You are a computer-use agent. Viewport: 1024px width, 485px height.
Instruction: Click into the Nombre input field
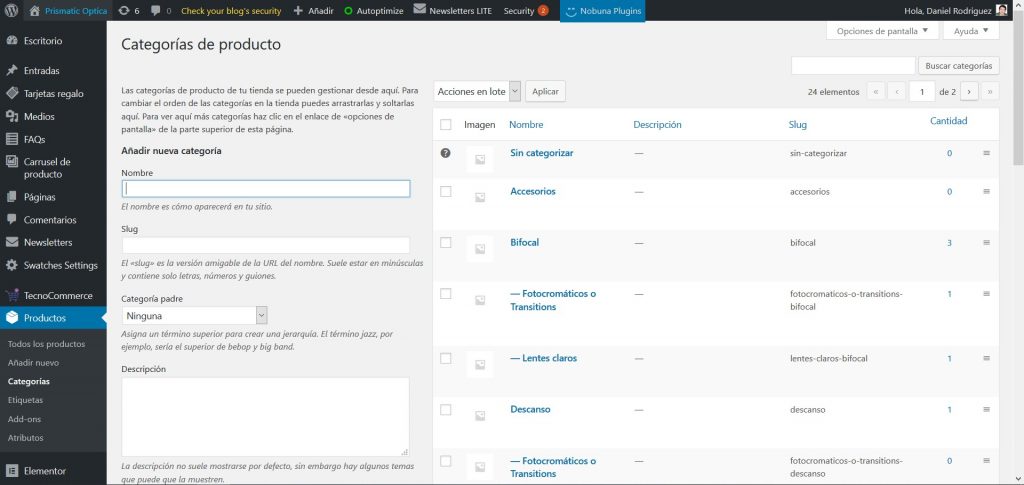pos(266,188)
